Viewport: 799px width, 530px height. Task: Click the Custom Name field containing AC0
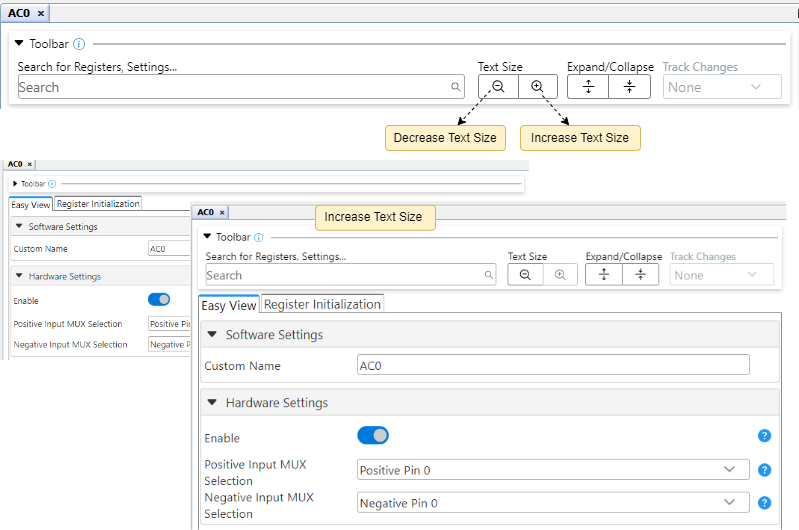coord(553,366)
